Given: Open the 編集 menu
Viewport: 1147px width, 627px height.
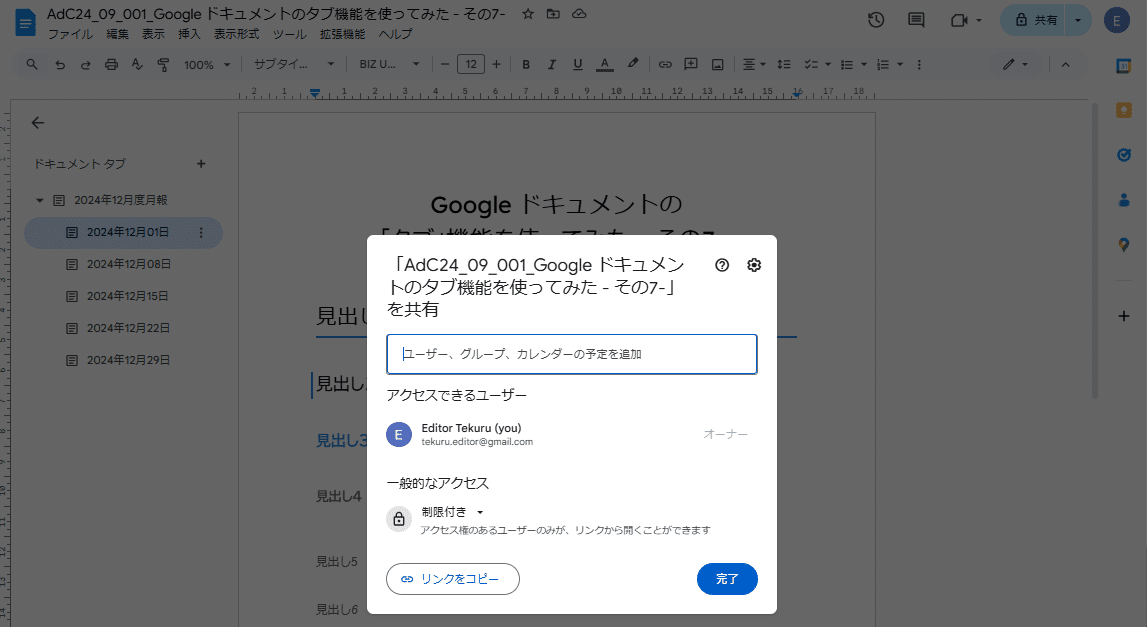Looking at the screenshot, I should (x=117, y=34).
